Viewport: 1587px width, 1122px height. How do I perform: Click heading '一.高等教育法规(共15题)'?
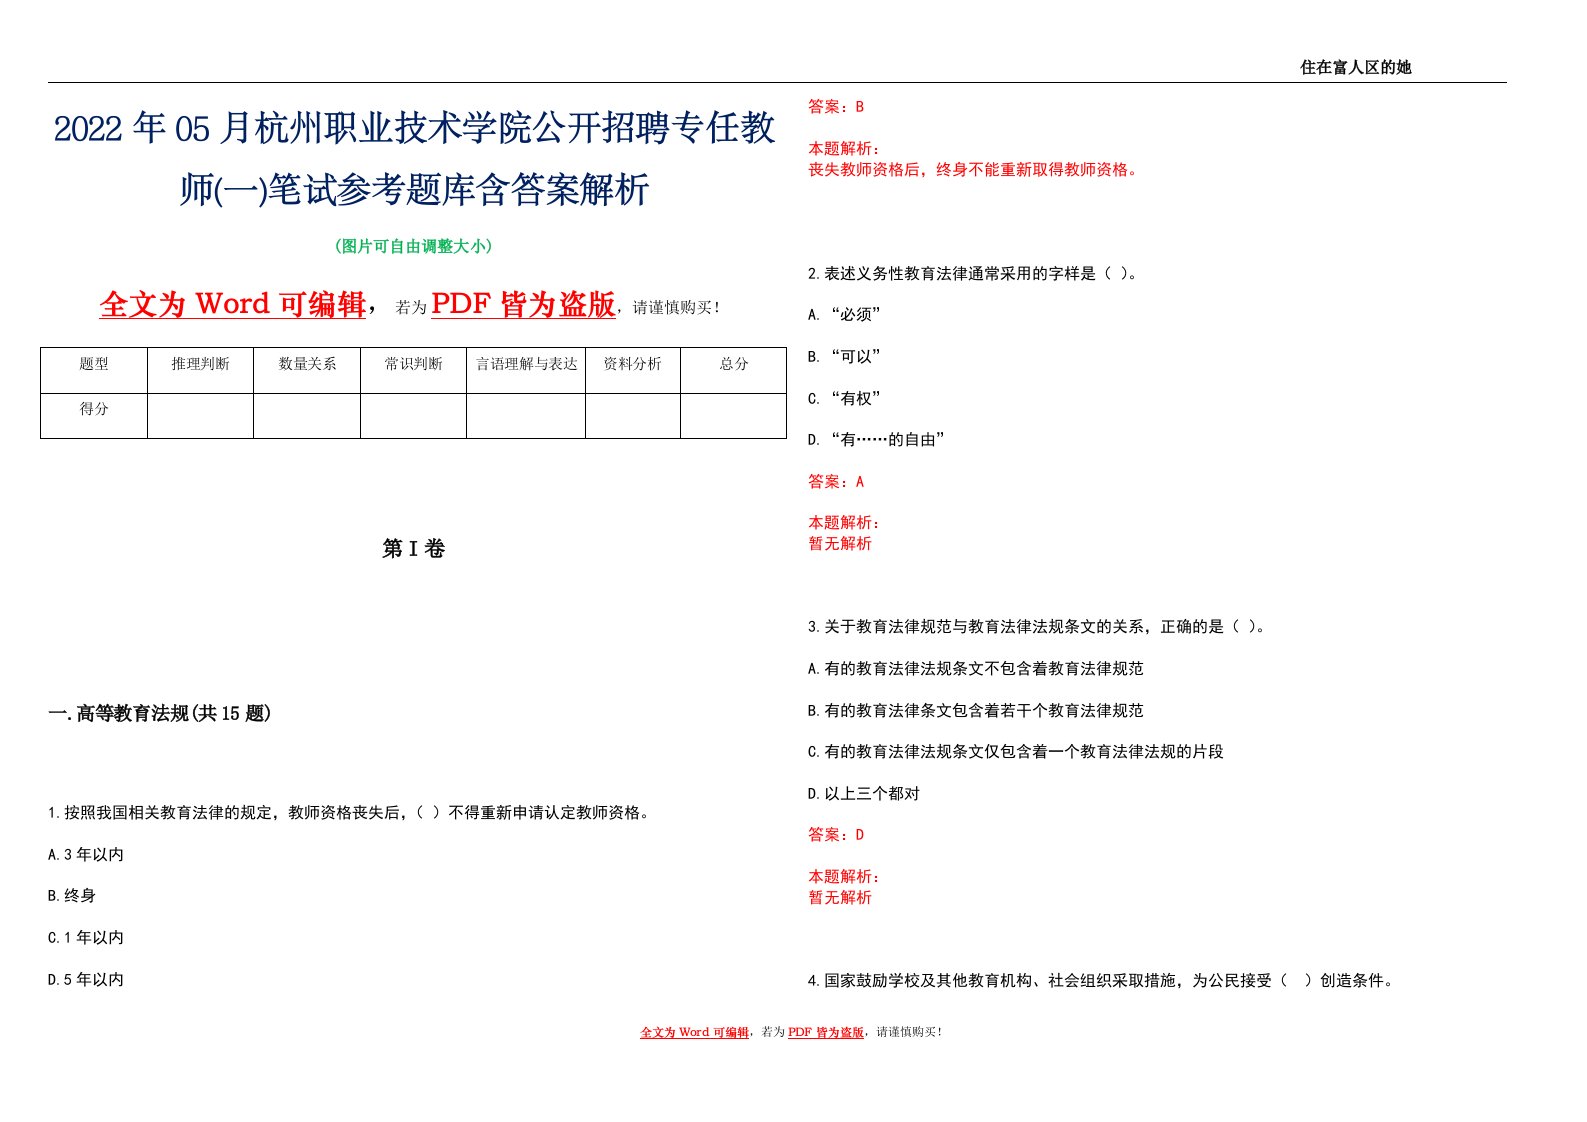pos(160,713)
